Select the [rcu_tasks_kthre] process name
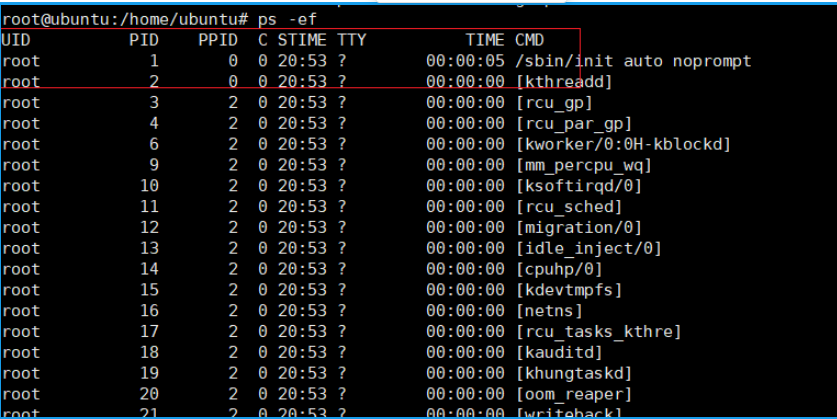The image size is (837, 419). pos(598,331)
